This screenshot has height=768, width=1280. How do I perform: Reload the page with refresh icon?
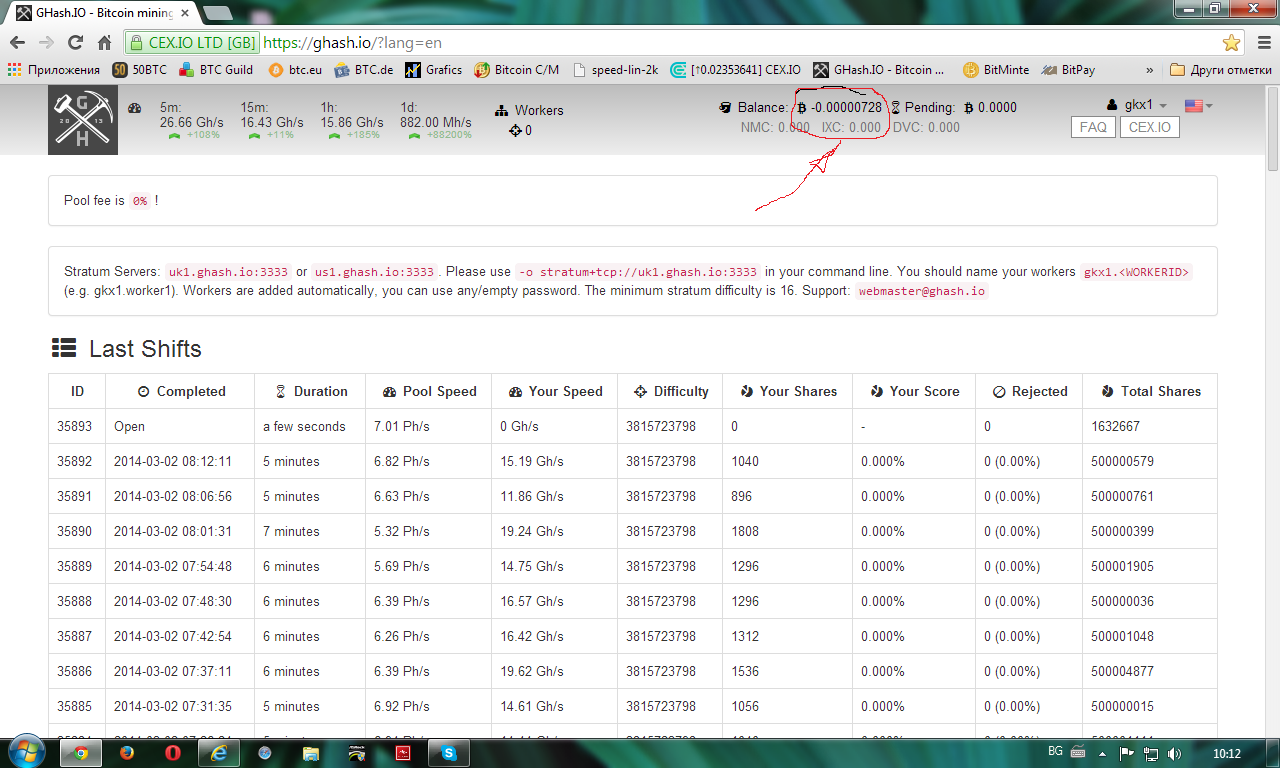click(75, 43)
